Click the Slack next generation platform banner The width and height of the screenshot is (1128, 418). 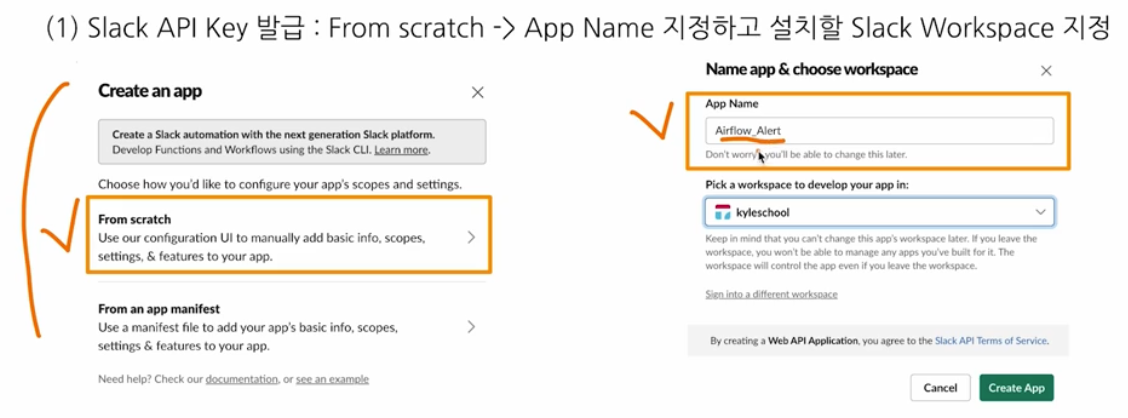pos(292,142)
